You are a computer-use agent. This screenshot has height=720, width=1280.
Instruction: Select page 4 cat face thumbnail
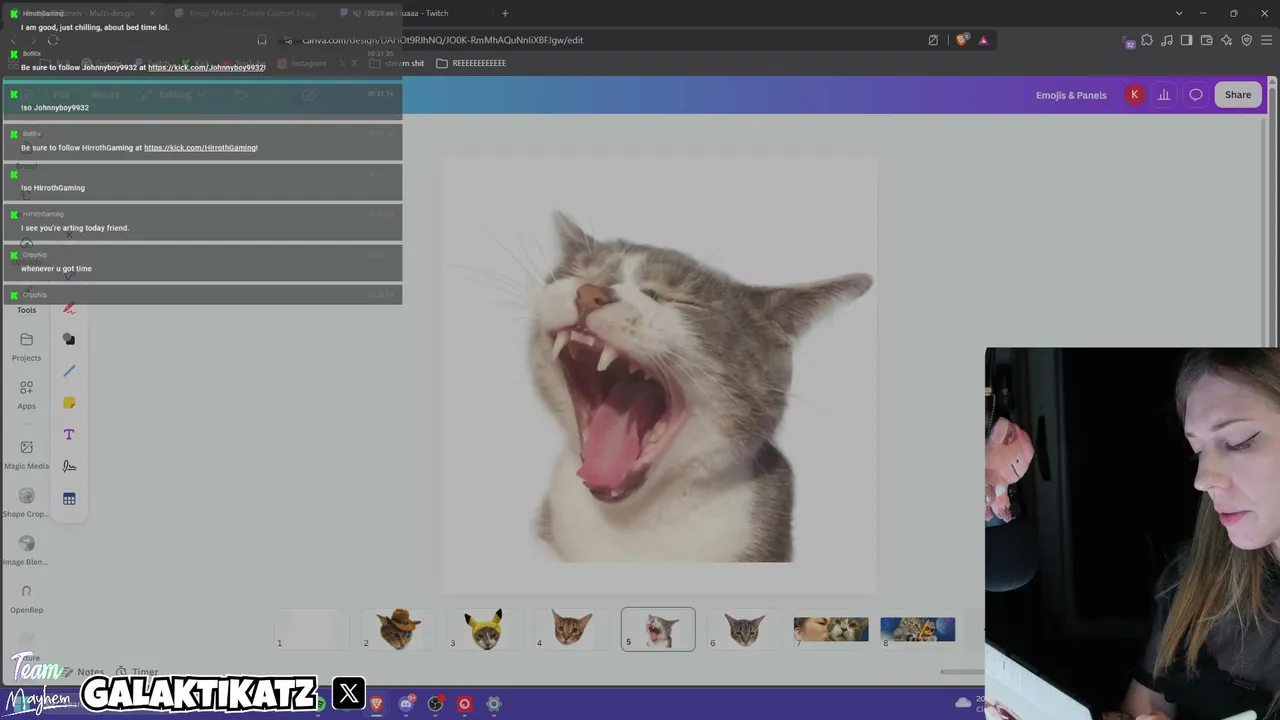coord(571,629)
